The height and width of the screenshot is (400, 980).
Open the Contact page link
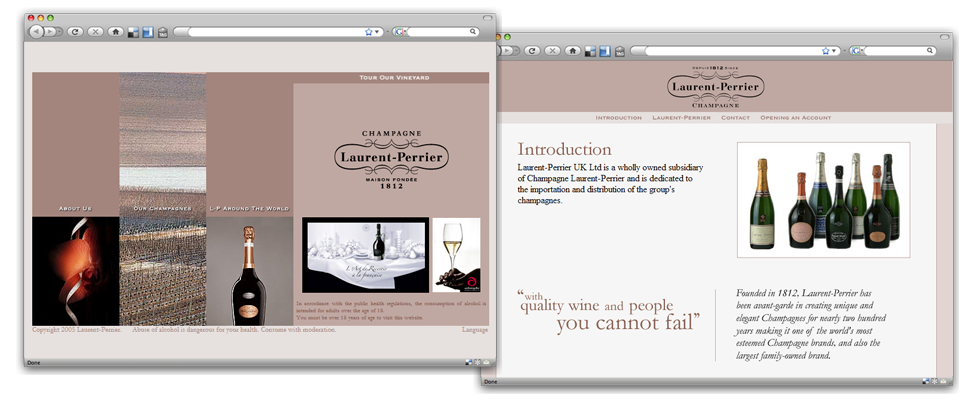(x=735, y=118)
